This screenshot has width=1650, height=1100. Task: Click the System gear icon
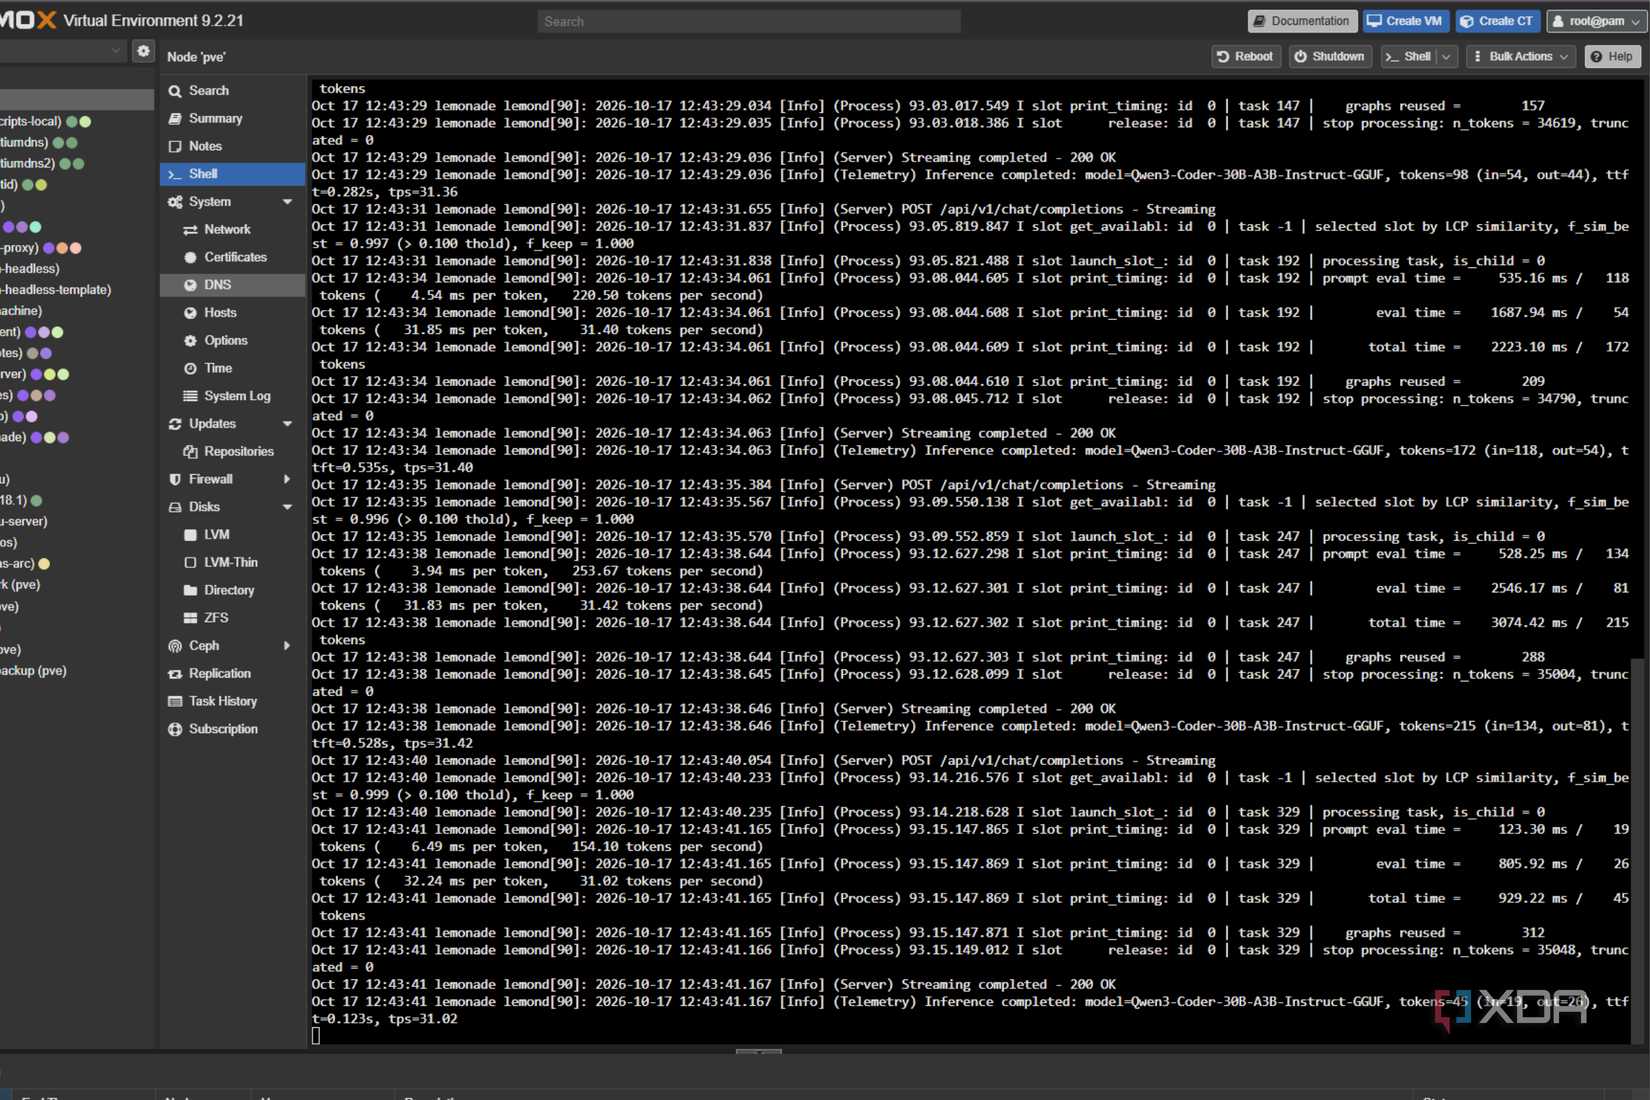point(175,202)
